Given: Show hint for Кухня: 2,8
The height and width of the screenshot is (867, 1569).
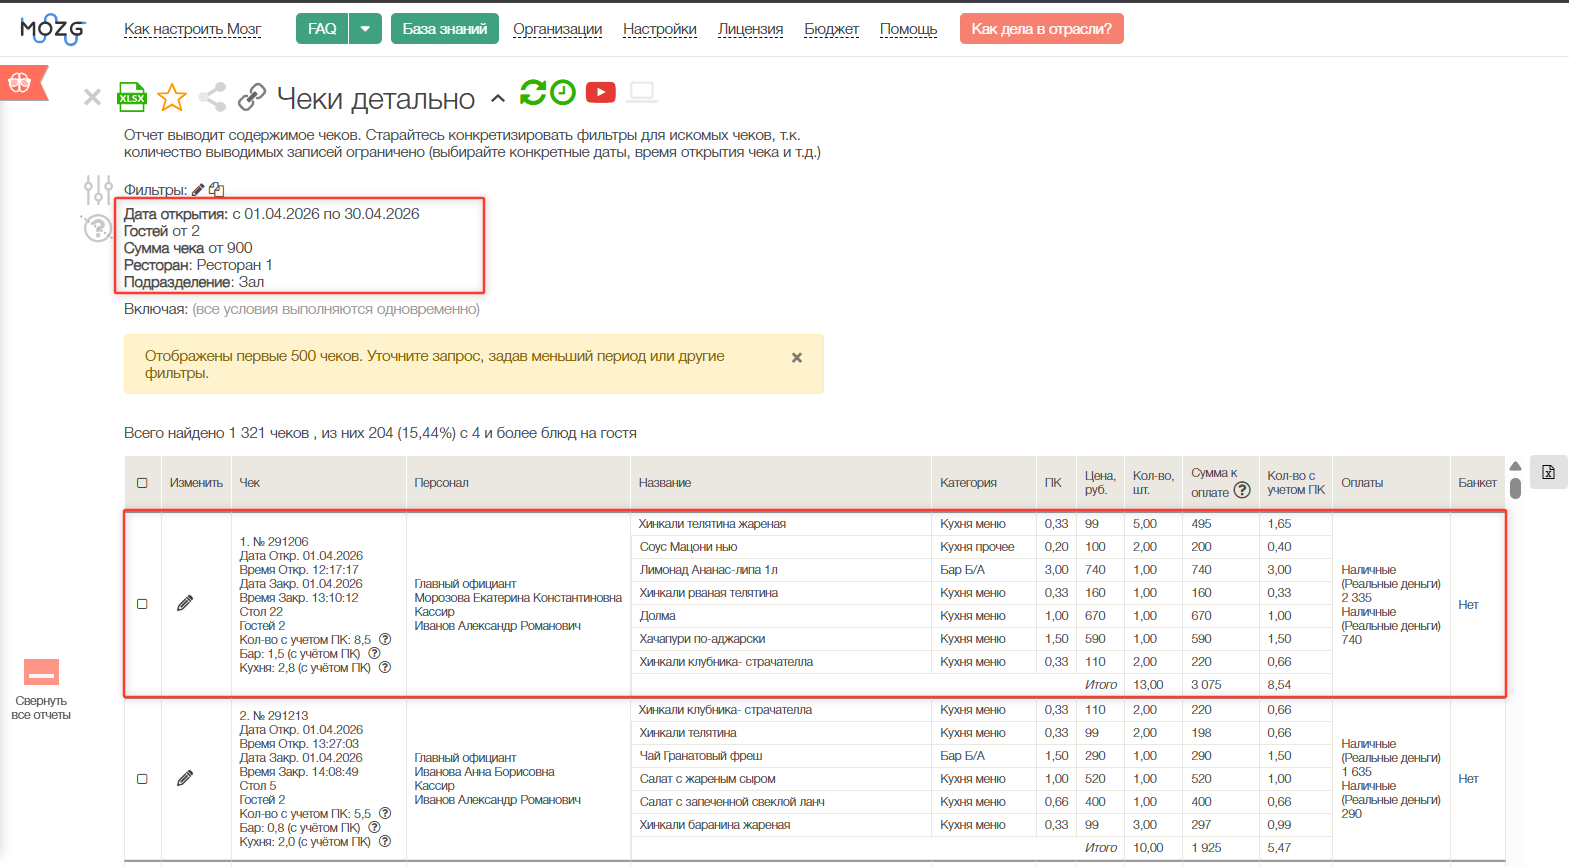Looking at the screenshot, I should (x=385, y=668).
